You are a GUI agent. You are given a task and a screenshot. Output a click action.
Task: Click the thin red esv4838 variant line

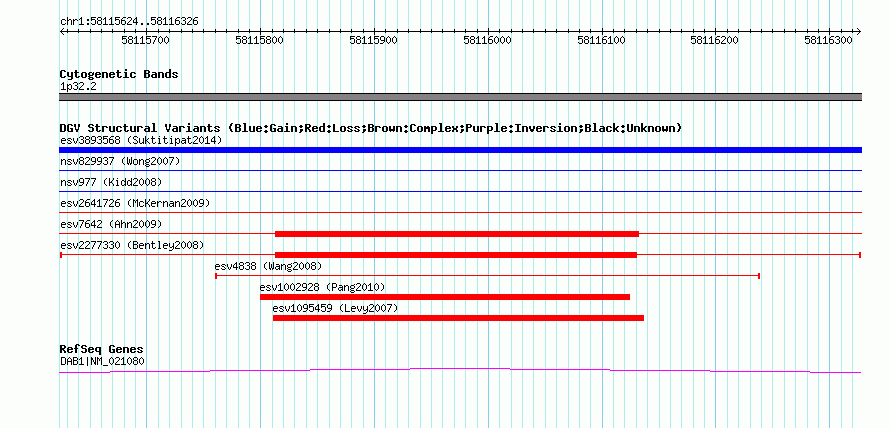click(x=488, y=276)
